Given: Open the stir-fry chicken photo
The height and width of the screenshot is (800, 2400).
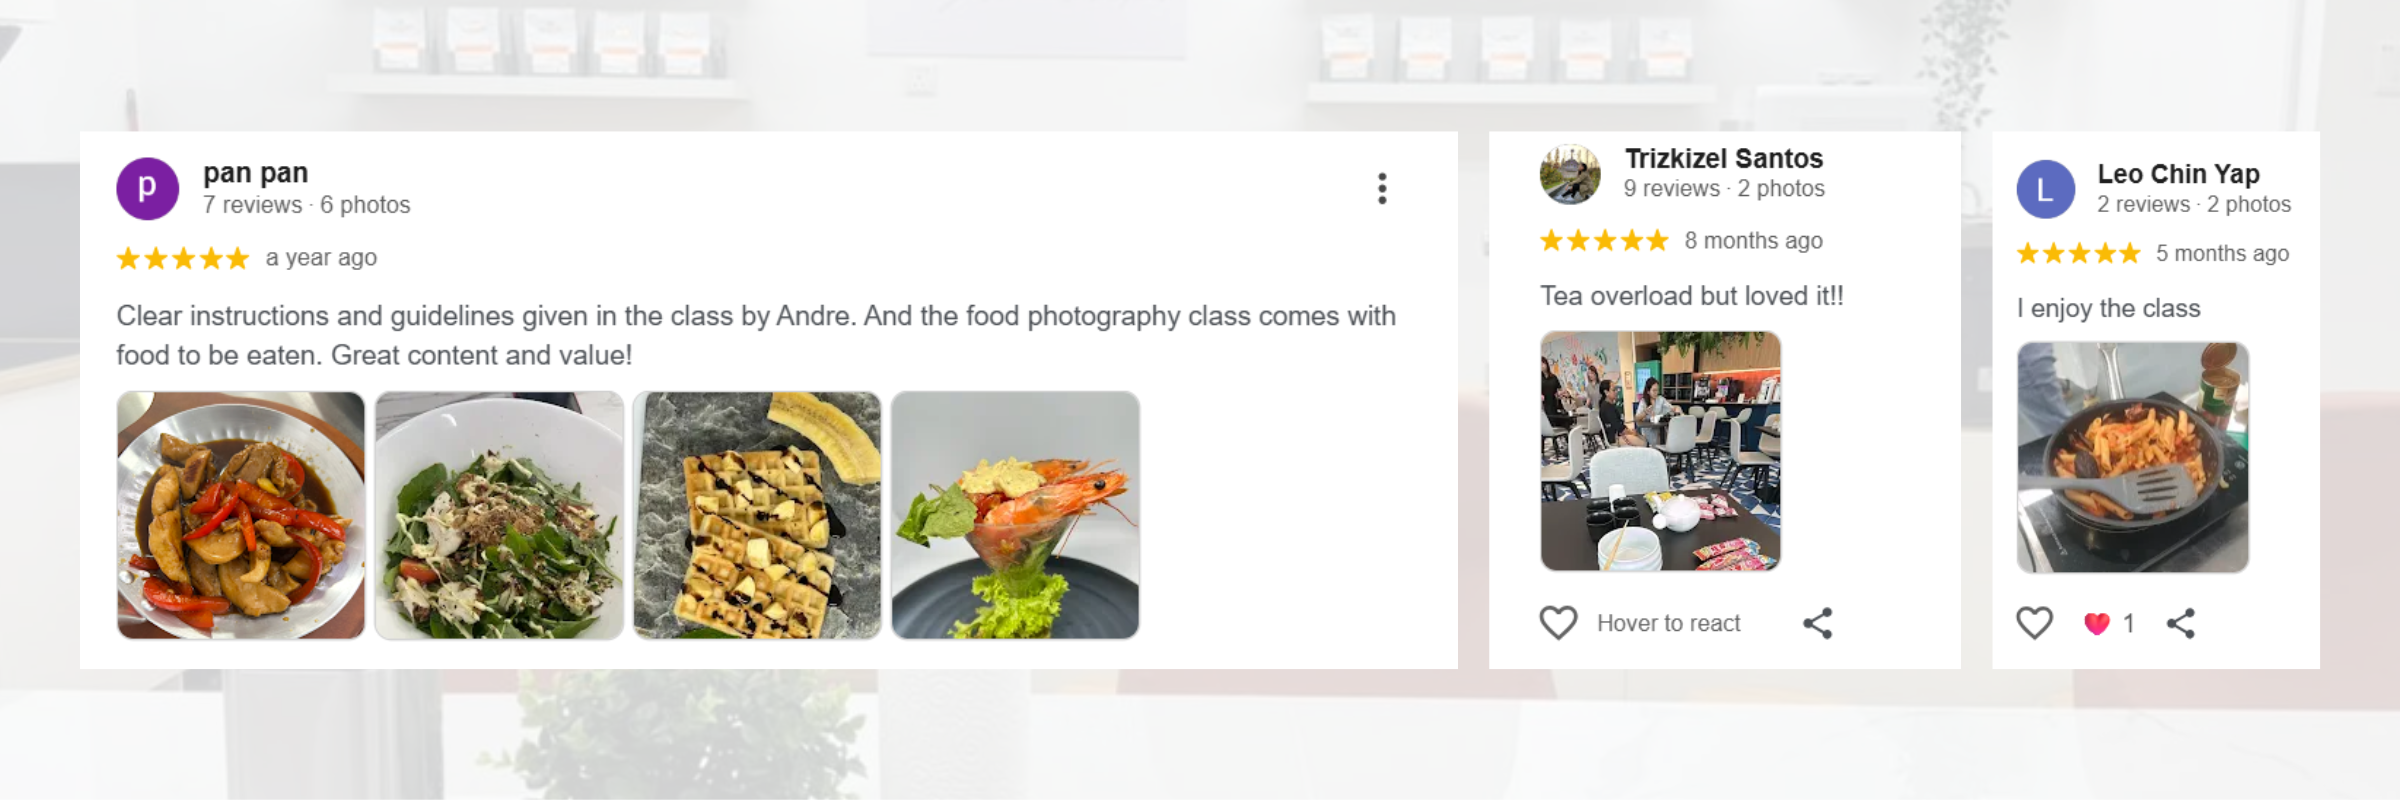Looking at the screenshot, I should click(241, 515).
